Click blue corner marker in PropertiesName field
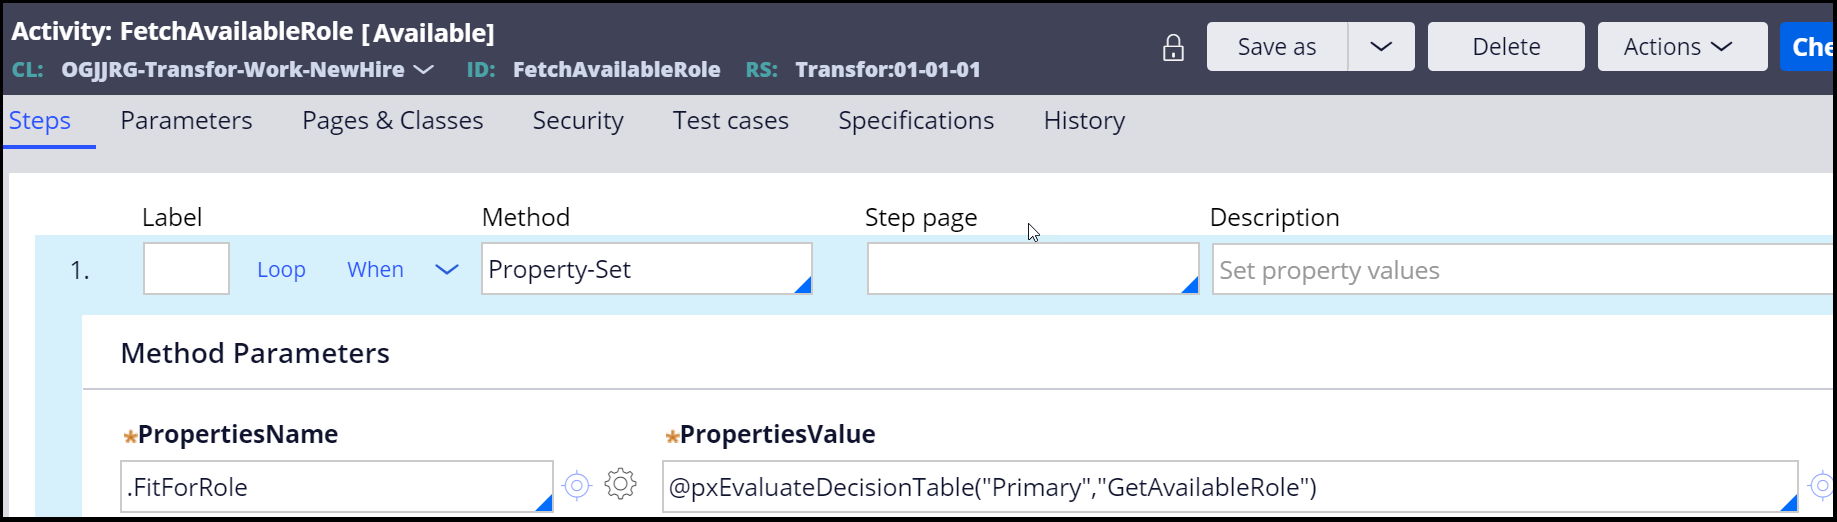Image resolution: width=1837 pixels, height=522 pixels. 544,502
